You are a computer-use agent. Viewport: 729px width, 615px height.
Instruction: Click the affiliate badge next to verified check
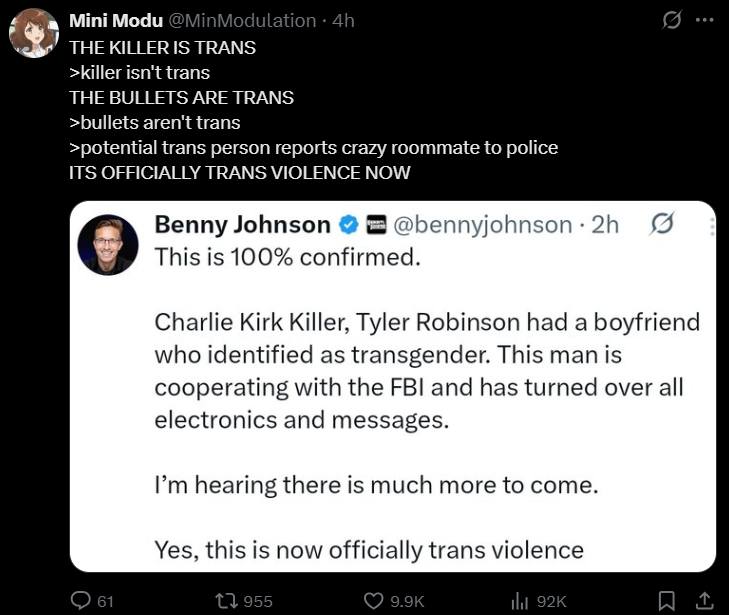[376, 225]
